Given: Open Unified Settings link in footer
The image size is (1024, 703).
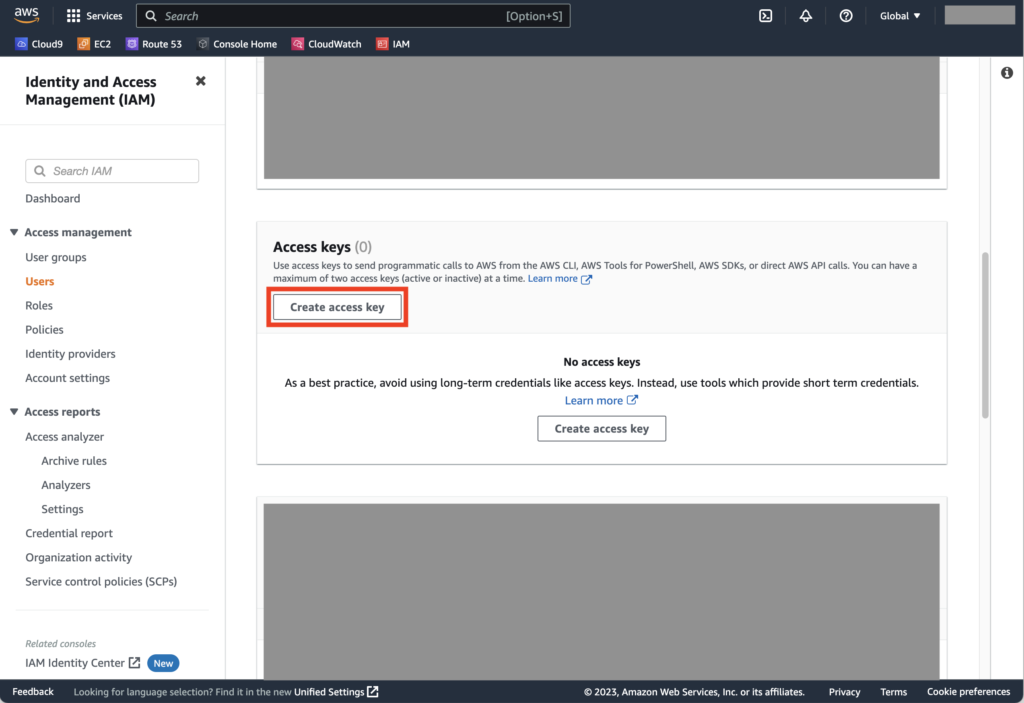Looking at the screenshot, I should [x=336, y=692].
